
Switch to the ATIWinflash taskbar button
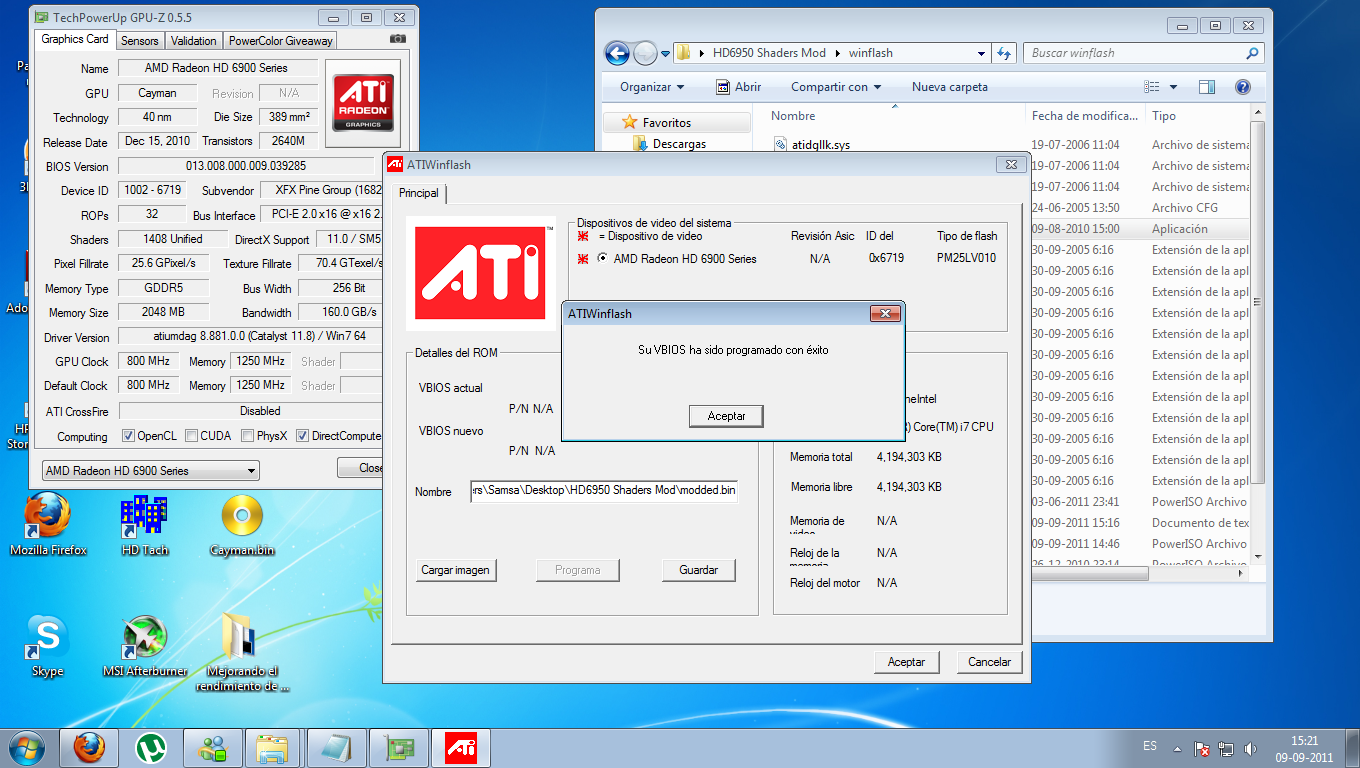461,747
